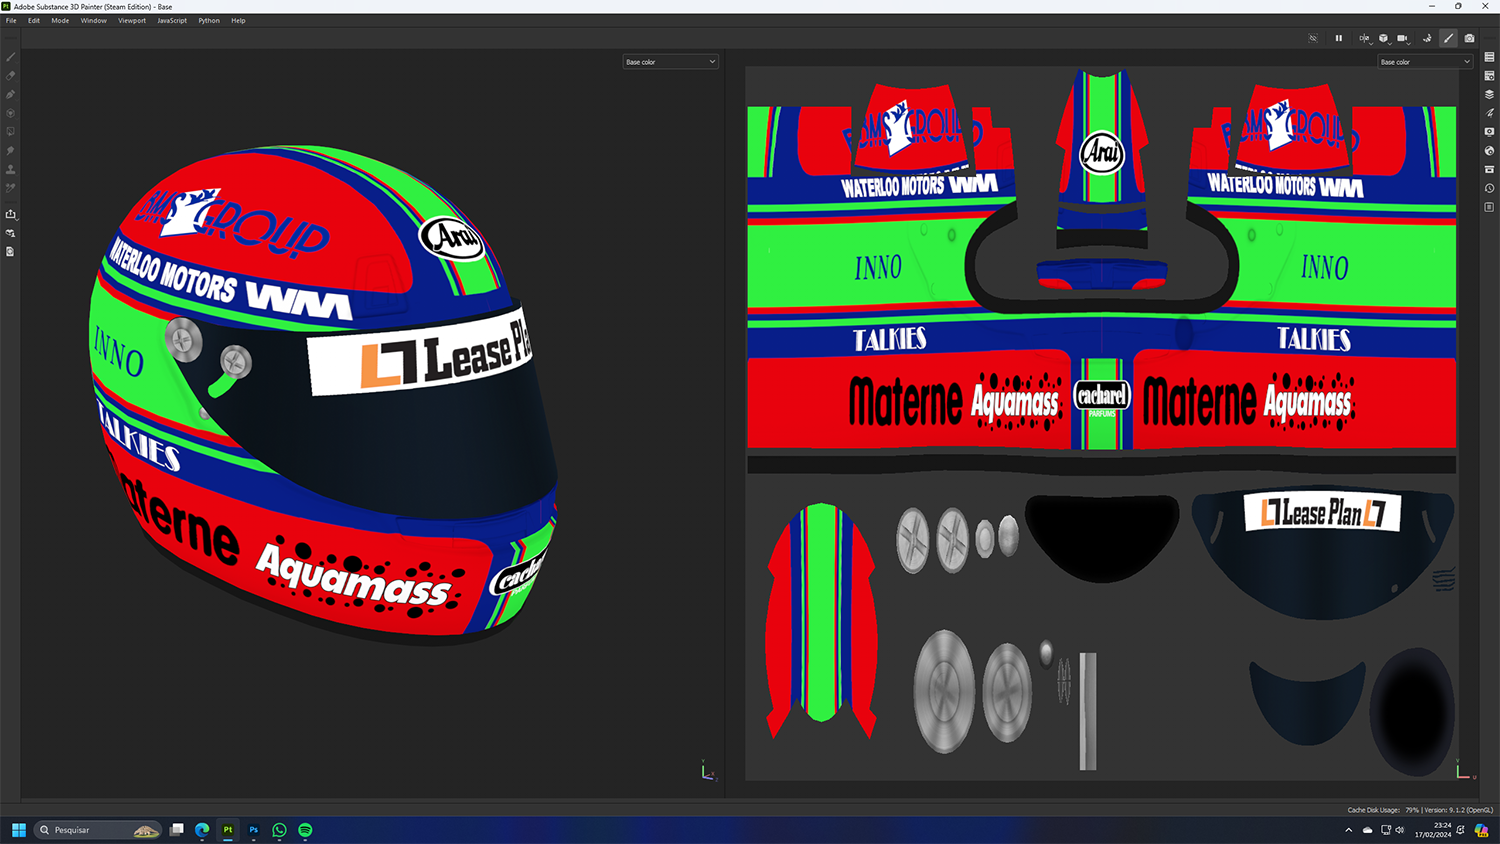1500x844 pixels.
Task: Open the Texture Set Settings panel icon
Action: 1489,76
